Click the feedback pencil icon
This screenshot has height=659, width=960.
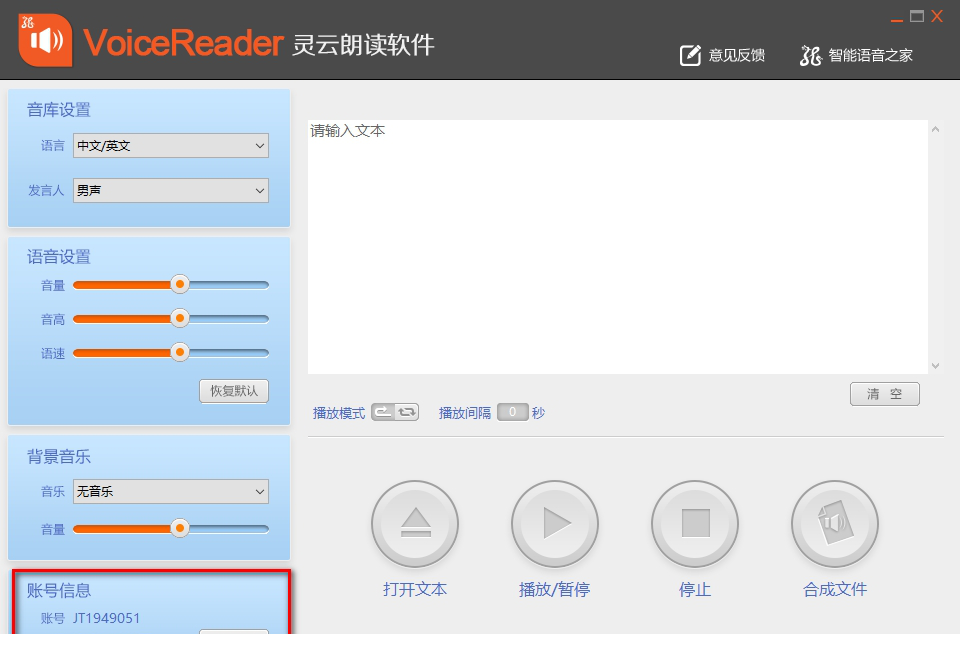(690, 55)
